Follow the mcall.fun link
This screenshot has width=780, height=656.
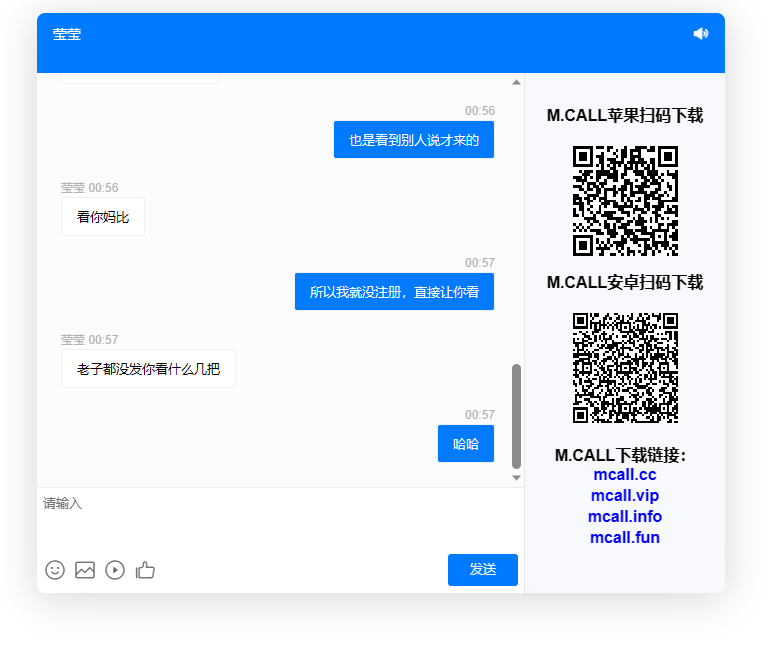[x=624, y=538]
